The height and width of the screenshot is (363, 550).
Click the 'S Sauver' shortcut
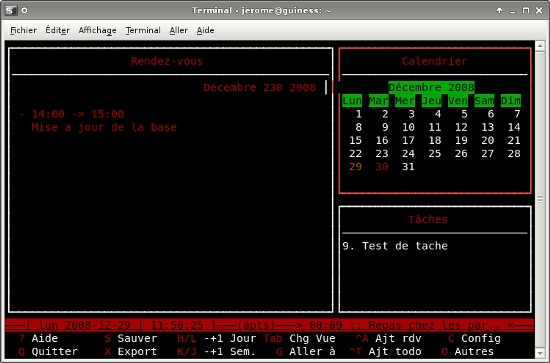click(x=130, y=338)
